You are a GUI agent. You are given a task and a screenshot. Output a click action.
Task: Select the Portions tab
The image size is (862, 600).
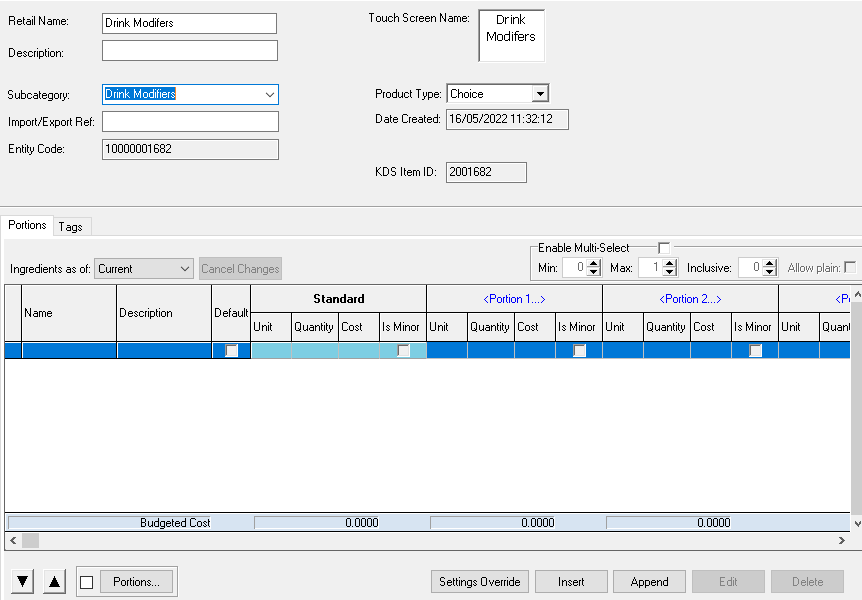pos(28,225)
